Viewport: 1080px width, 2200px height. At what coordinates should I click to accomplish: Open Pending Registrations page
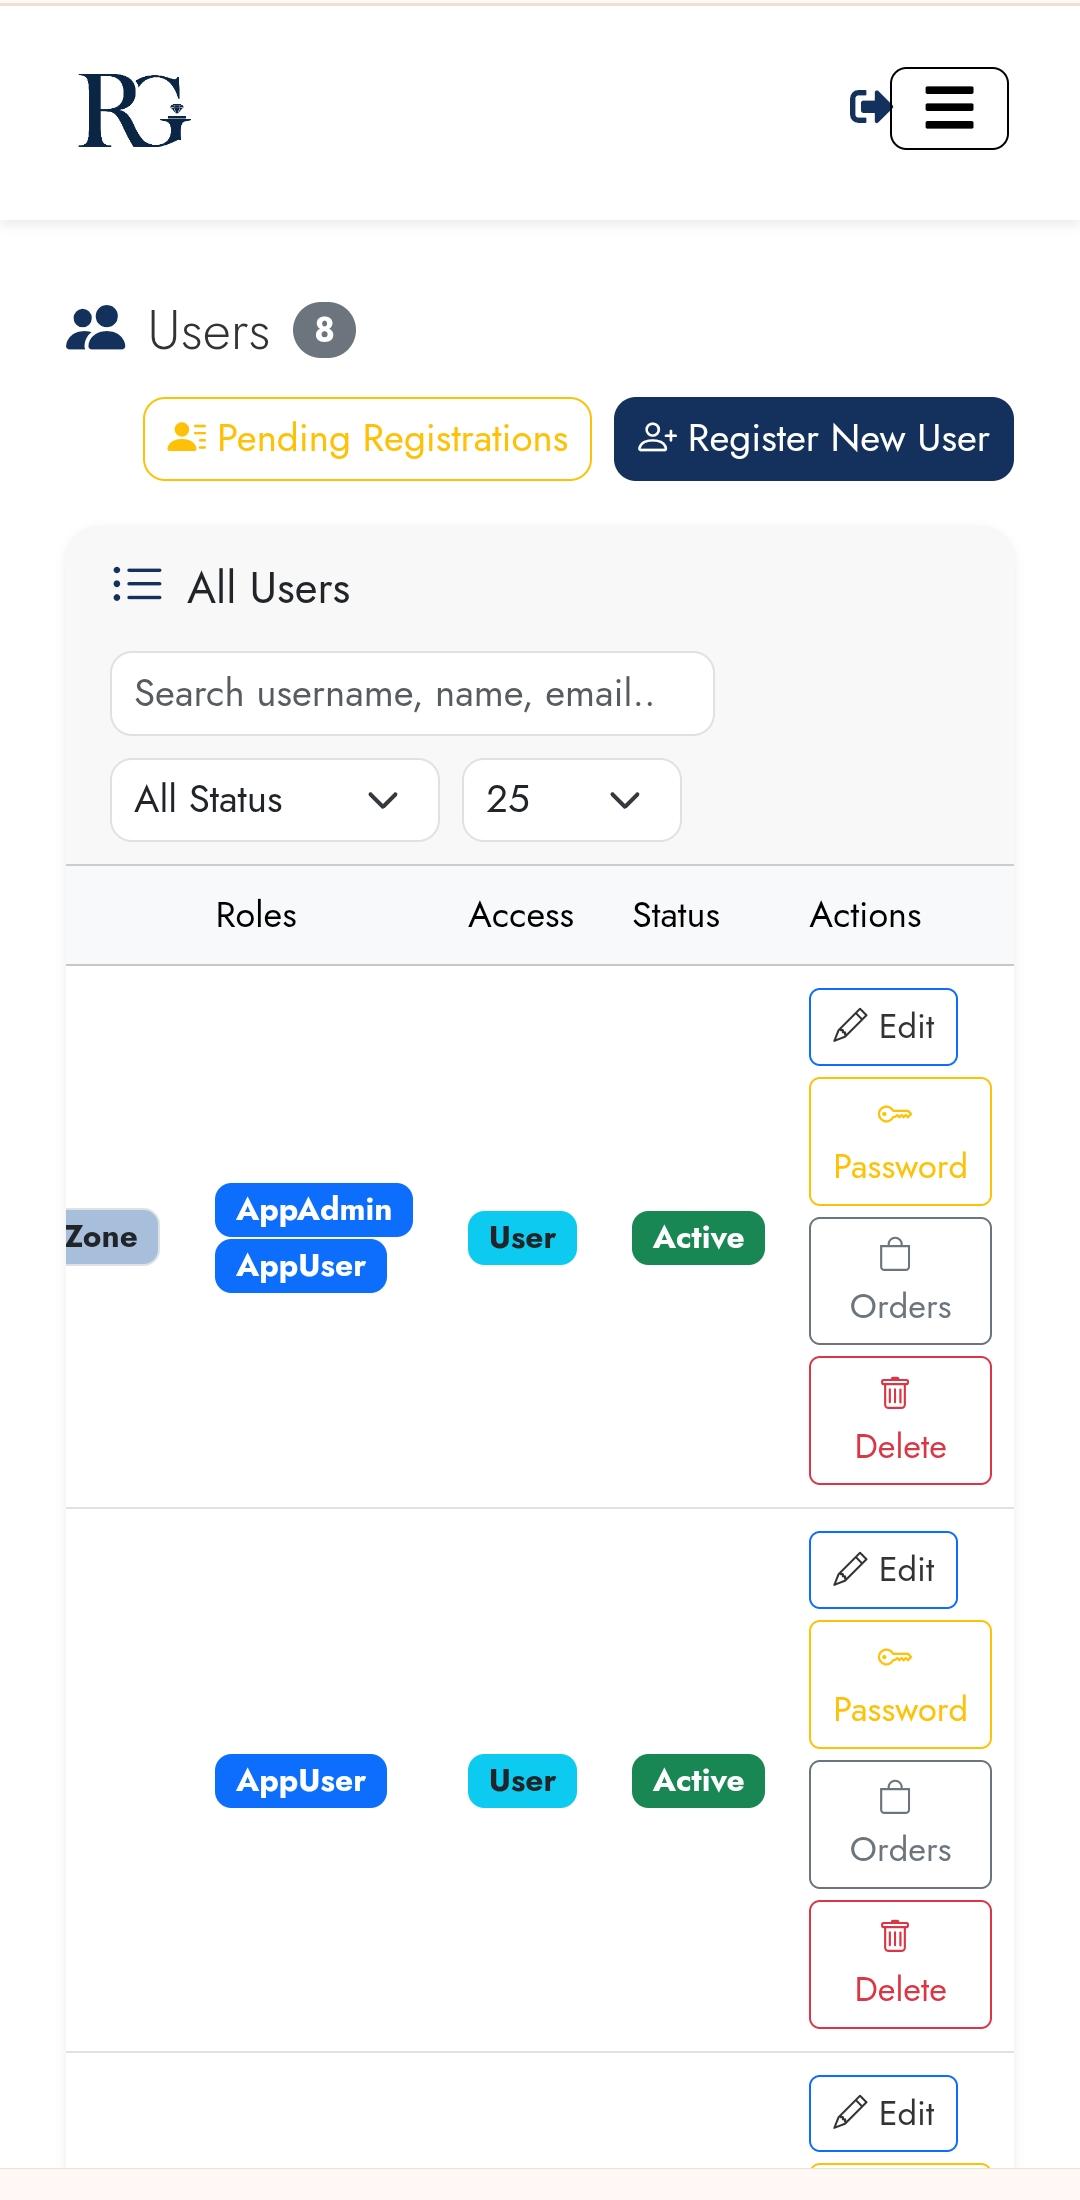[x=367, y=439]
